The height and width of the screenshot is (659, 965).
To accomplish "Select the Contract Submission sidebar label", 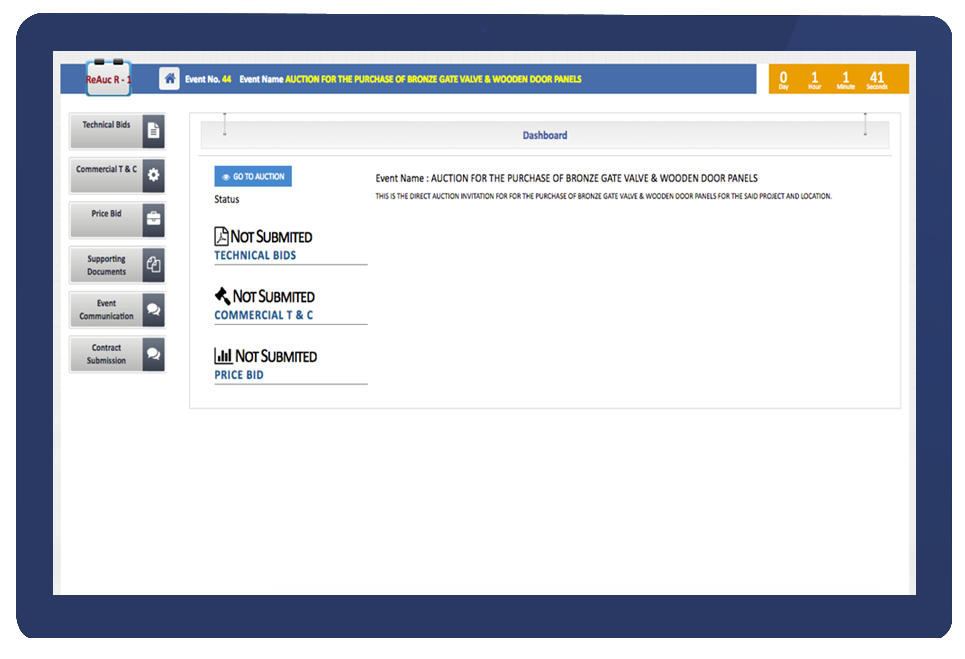I will [106, 354].
